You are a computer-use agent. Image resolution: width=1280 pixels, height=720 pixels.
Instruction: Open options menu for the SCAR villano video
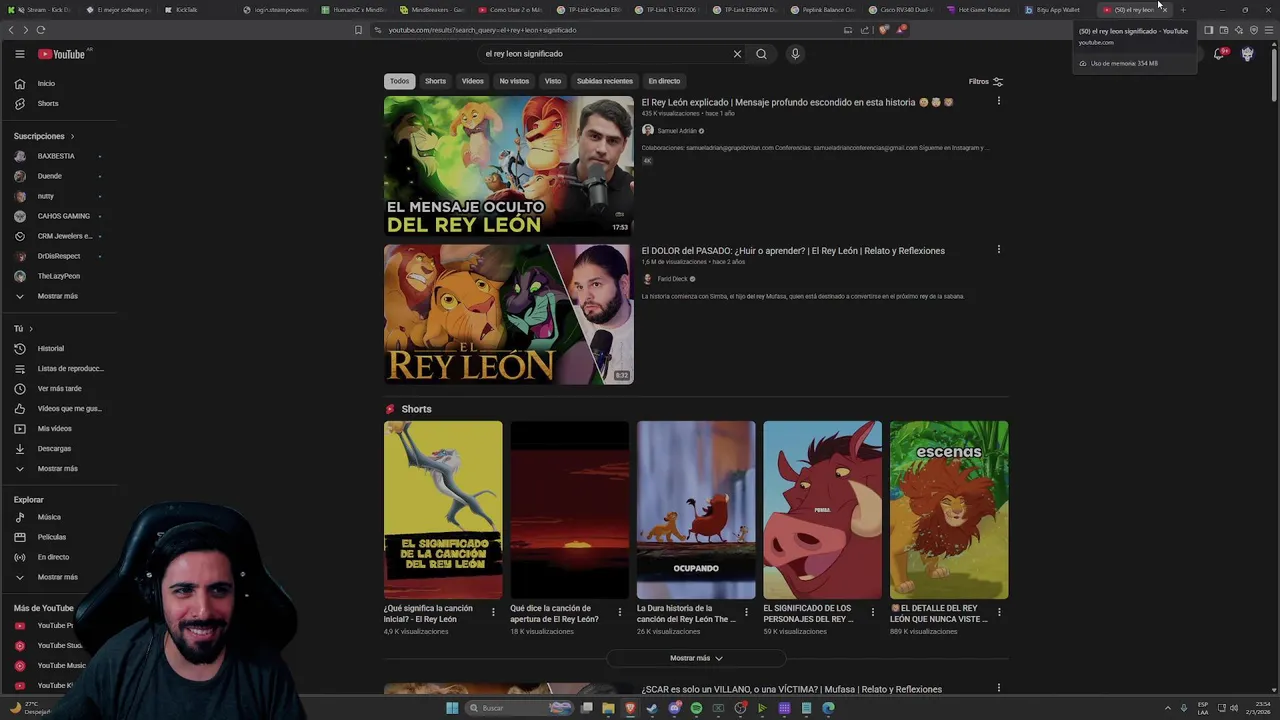[x=998, y=688]
